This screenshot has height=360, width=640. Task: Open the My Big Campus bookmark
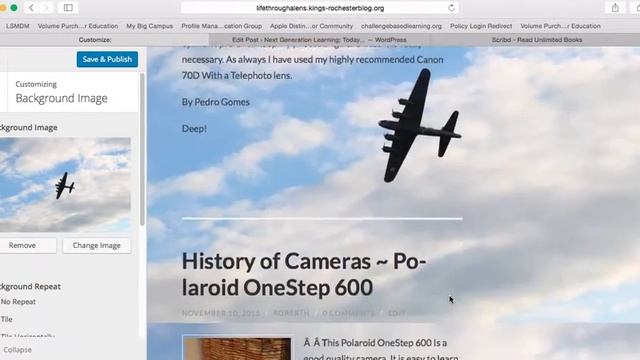click(149, 26)
